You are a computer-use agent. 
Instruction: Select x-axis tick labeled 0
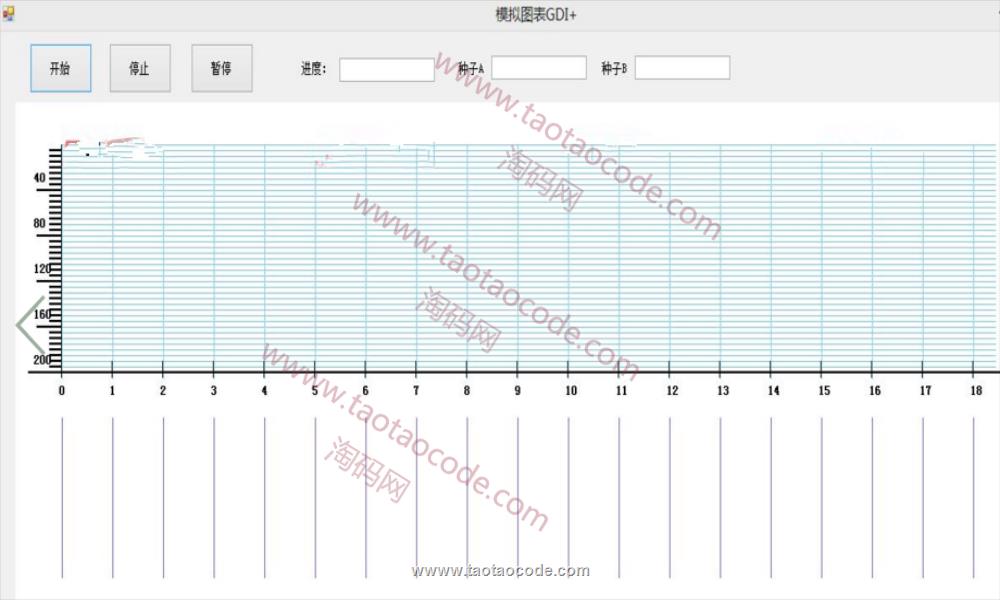pos(62,391)
